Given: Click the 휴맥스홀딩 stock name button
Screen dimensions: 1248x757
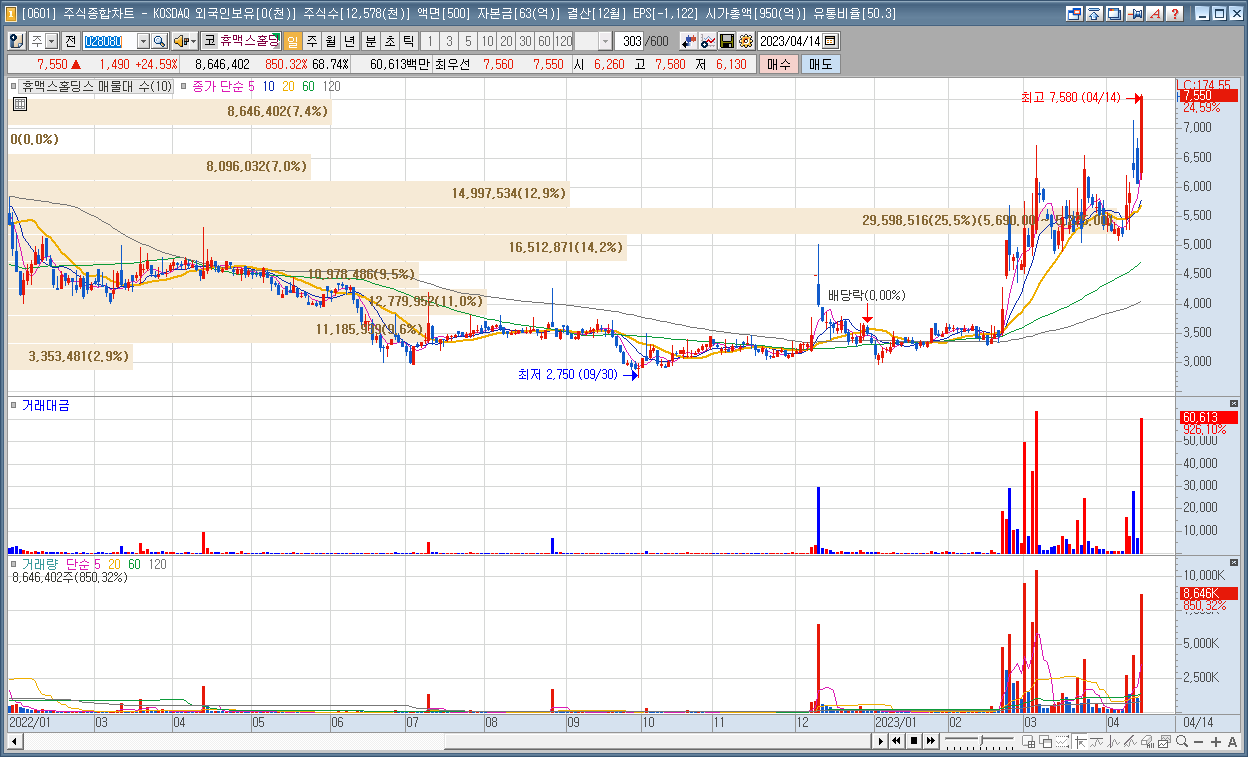Looking at the screenshot, I should (x=249, y=41).
